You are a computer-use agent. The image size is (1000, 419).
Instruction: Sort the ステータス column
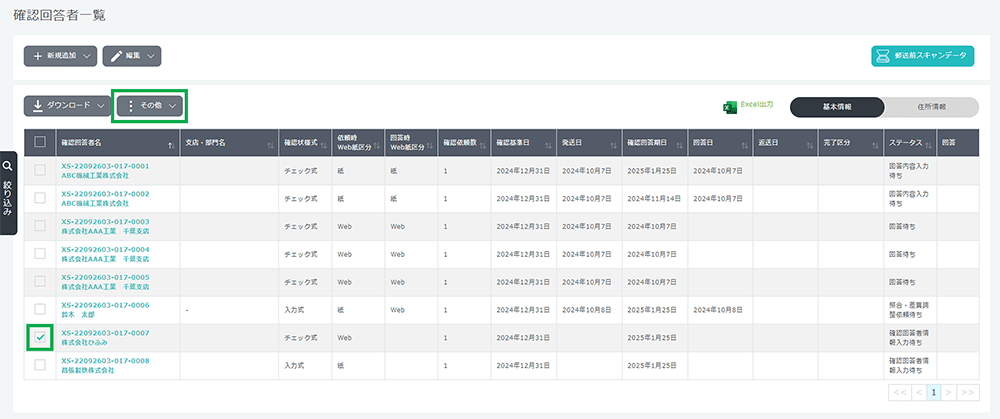click(929, 144)
